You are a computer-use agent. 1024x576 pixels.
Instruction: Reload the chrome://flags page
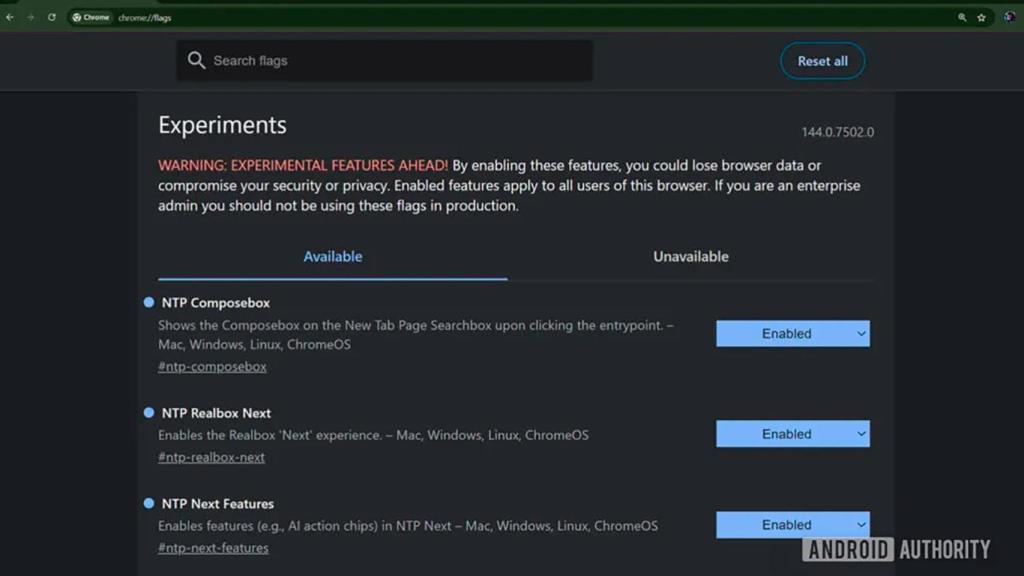[x=50, y=17]
